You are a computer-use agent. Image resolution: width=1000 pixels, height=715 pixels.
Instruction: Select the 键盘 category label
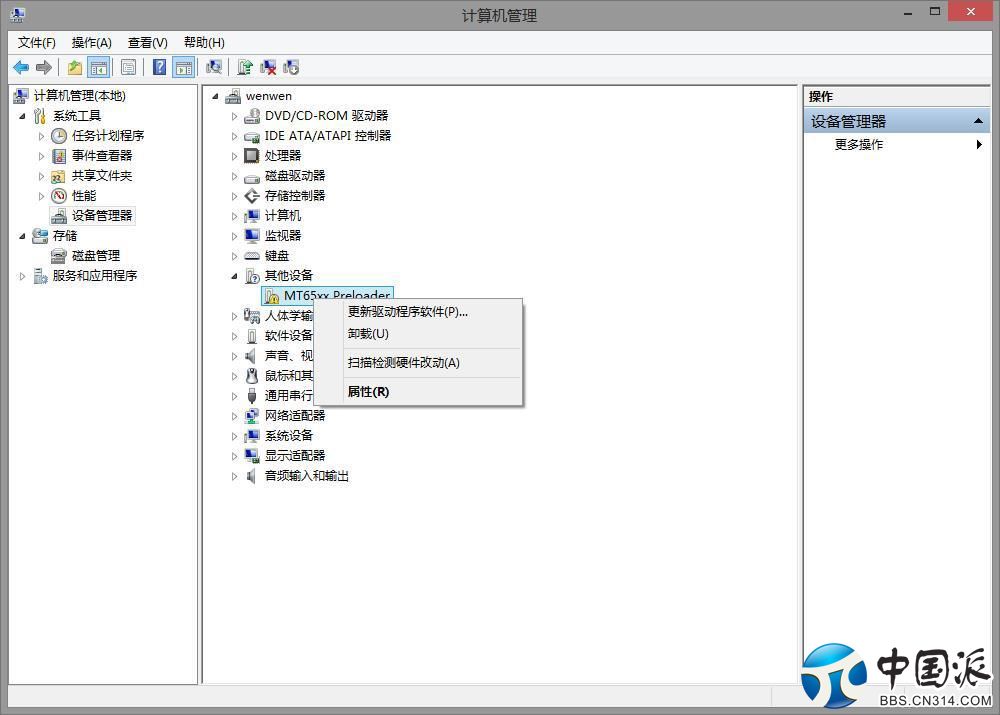pyautogui.click(x=277, y=256)
